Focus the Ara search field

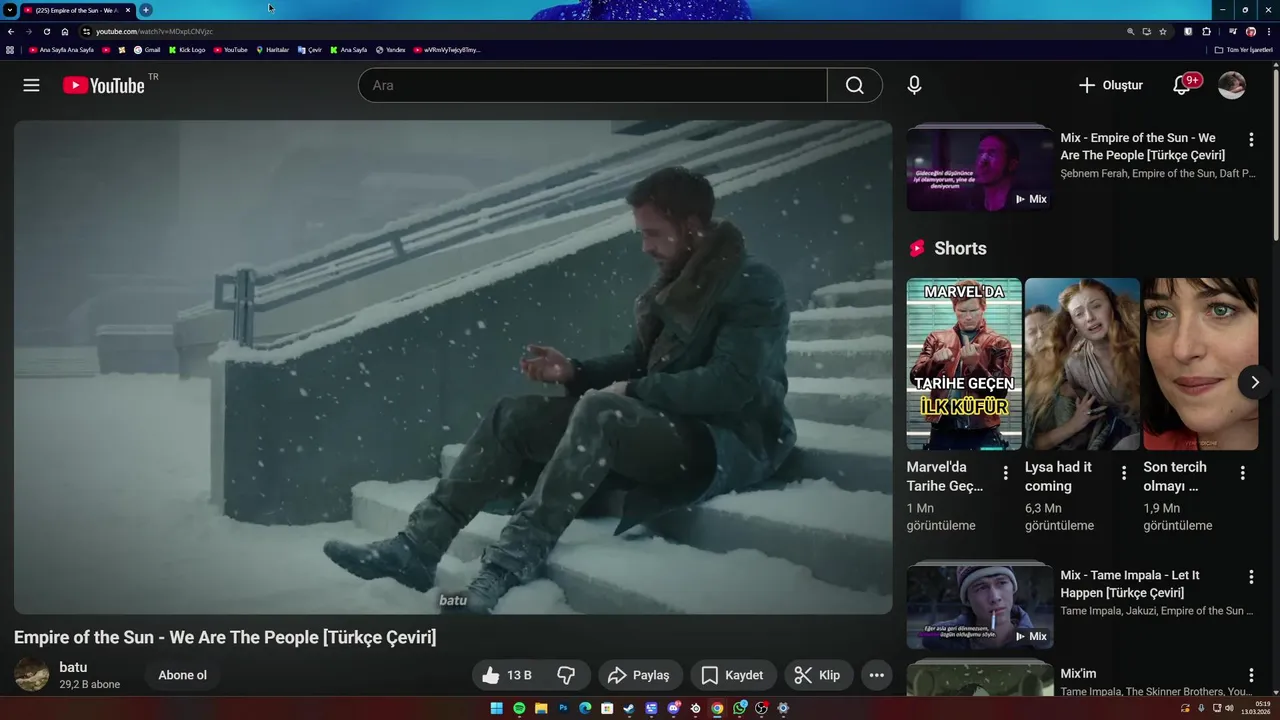point(593,85)
